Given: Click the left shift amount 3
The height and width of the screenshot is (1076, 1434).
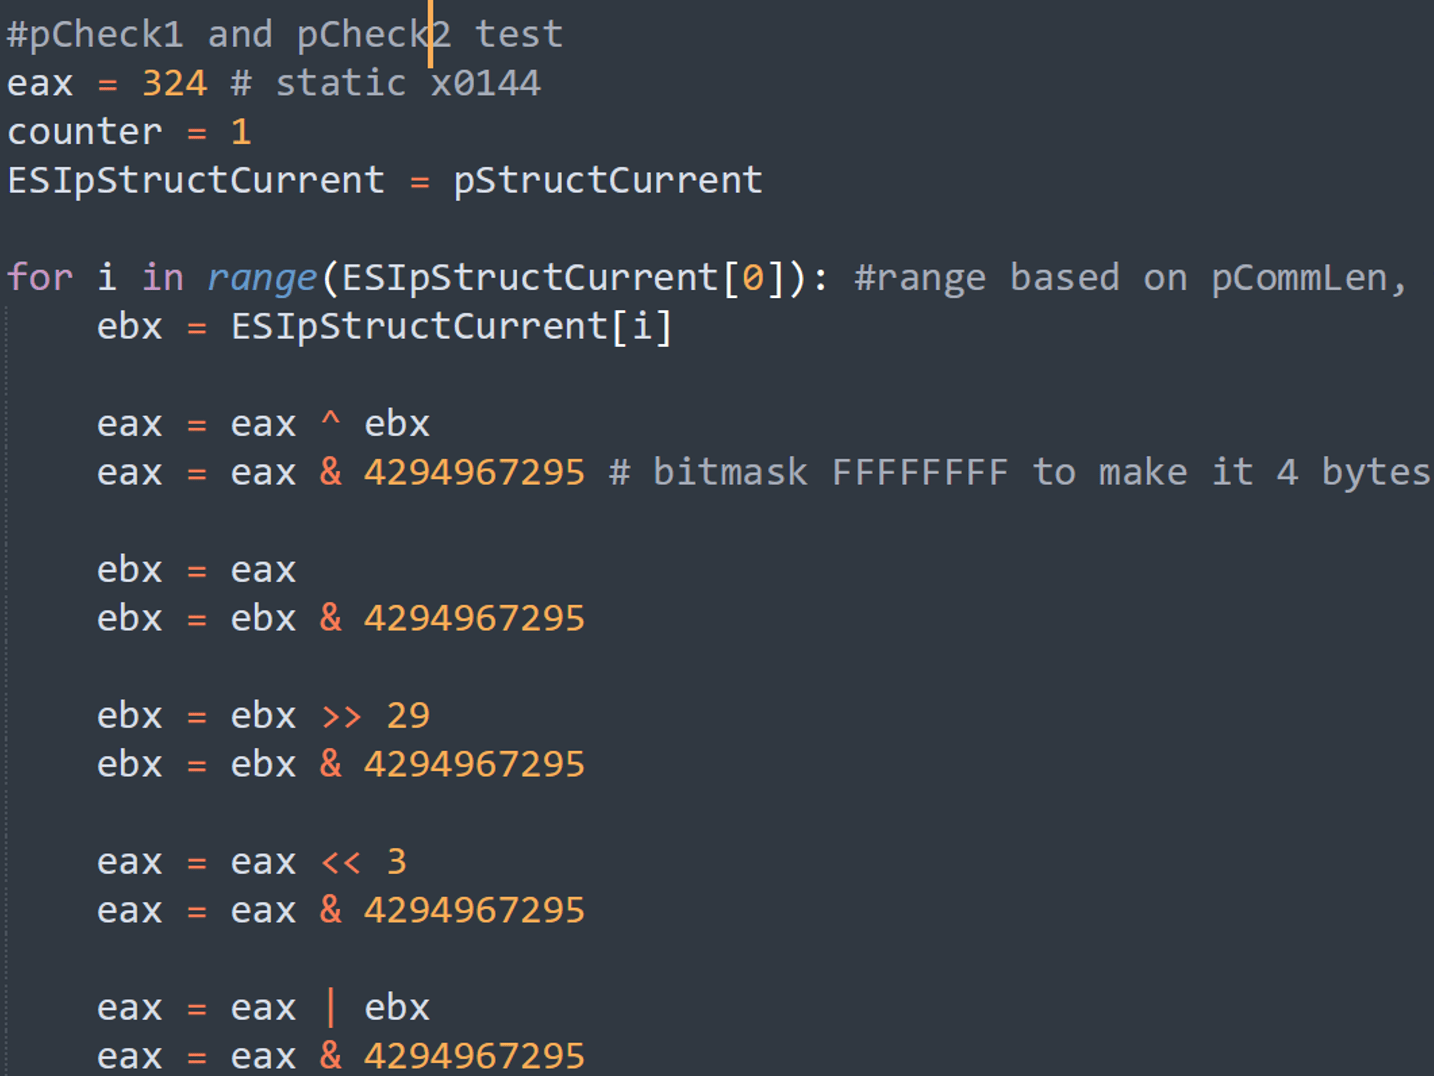Looking at the screenshot, I should [397, 862].
